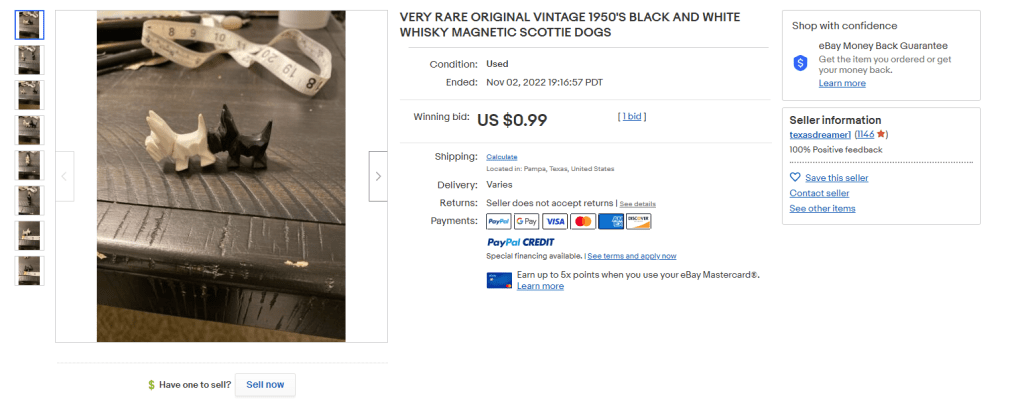Click the Money Back Guarantee shield icon
Viewport: 1024px width, 411px height.
coord(800,63)
